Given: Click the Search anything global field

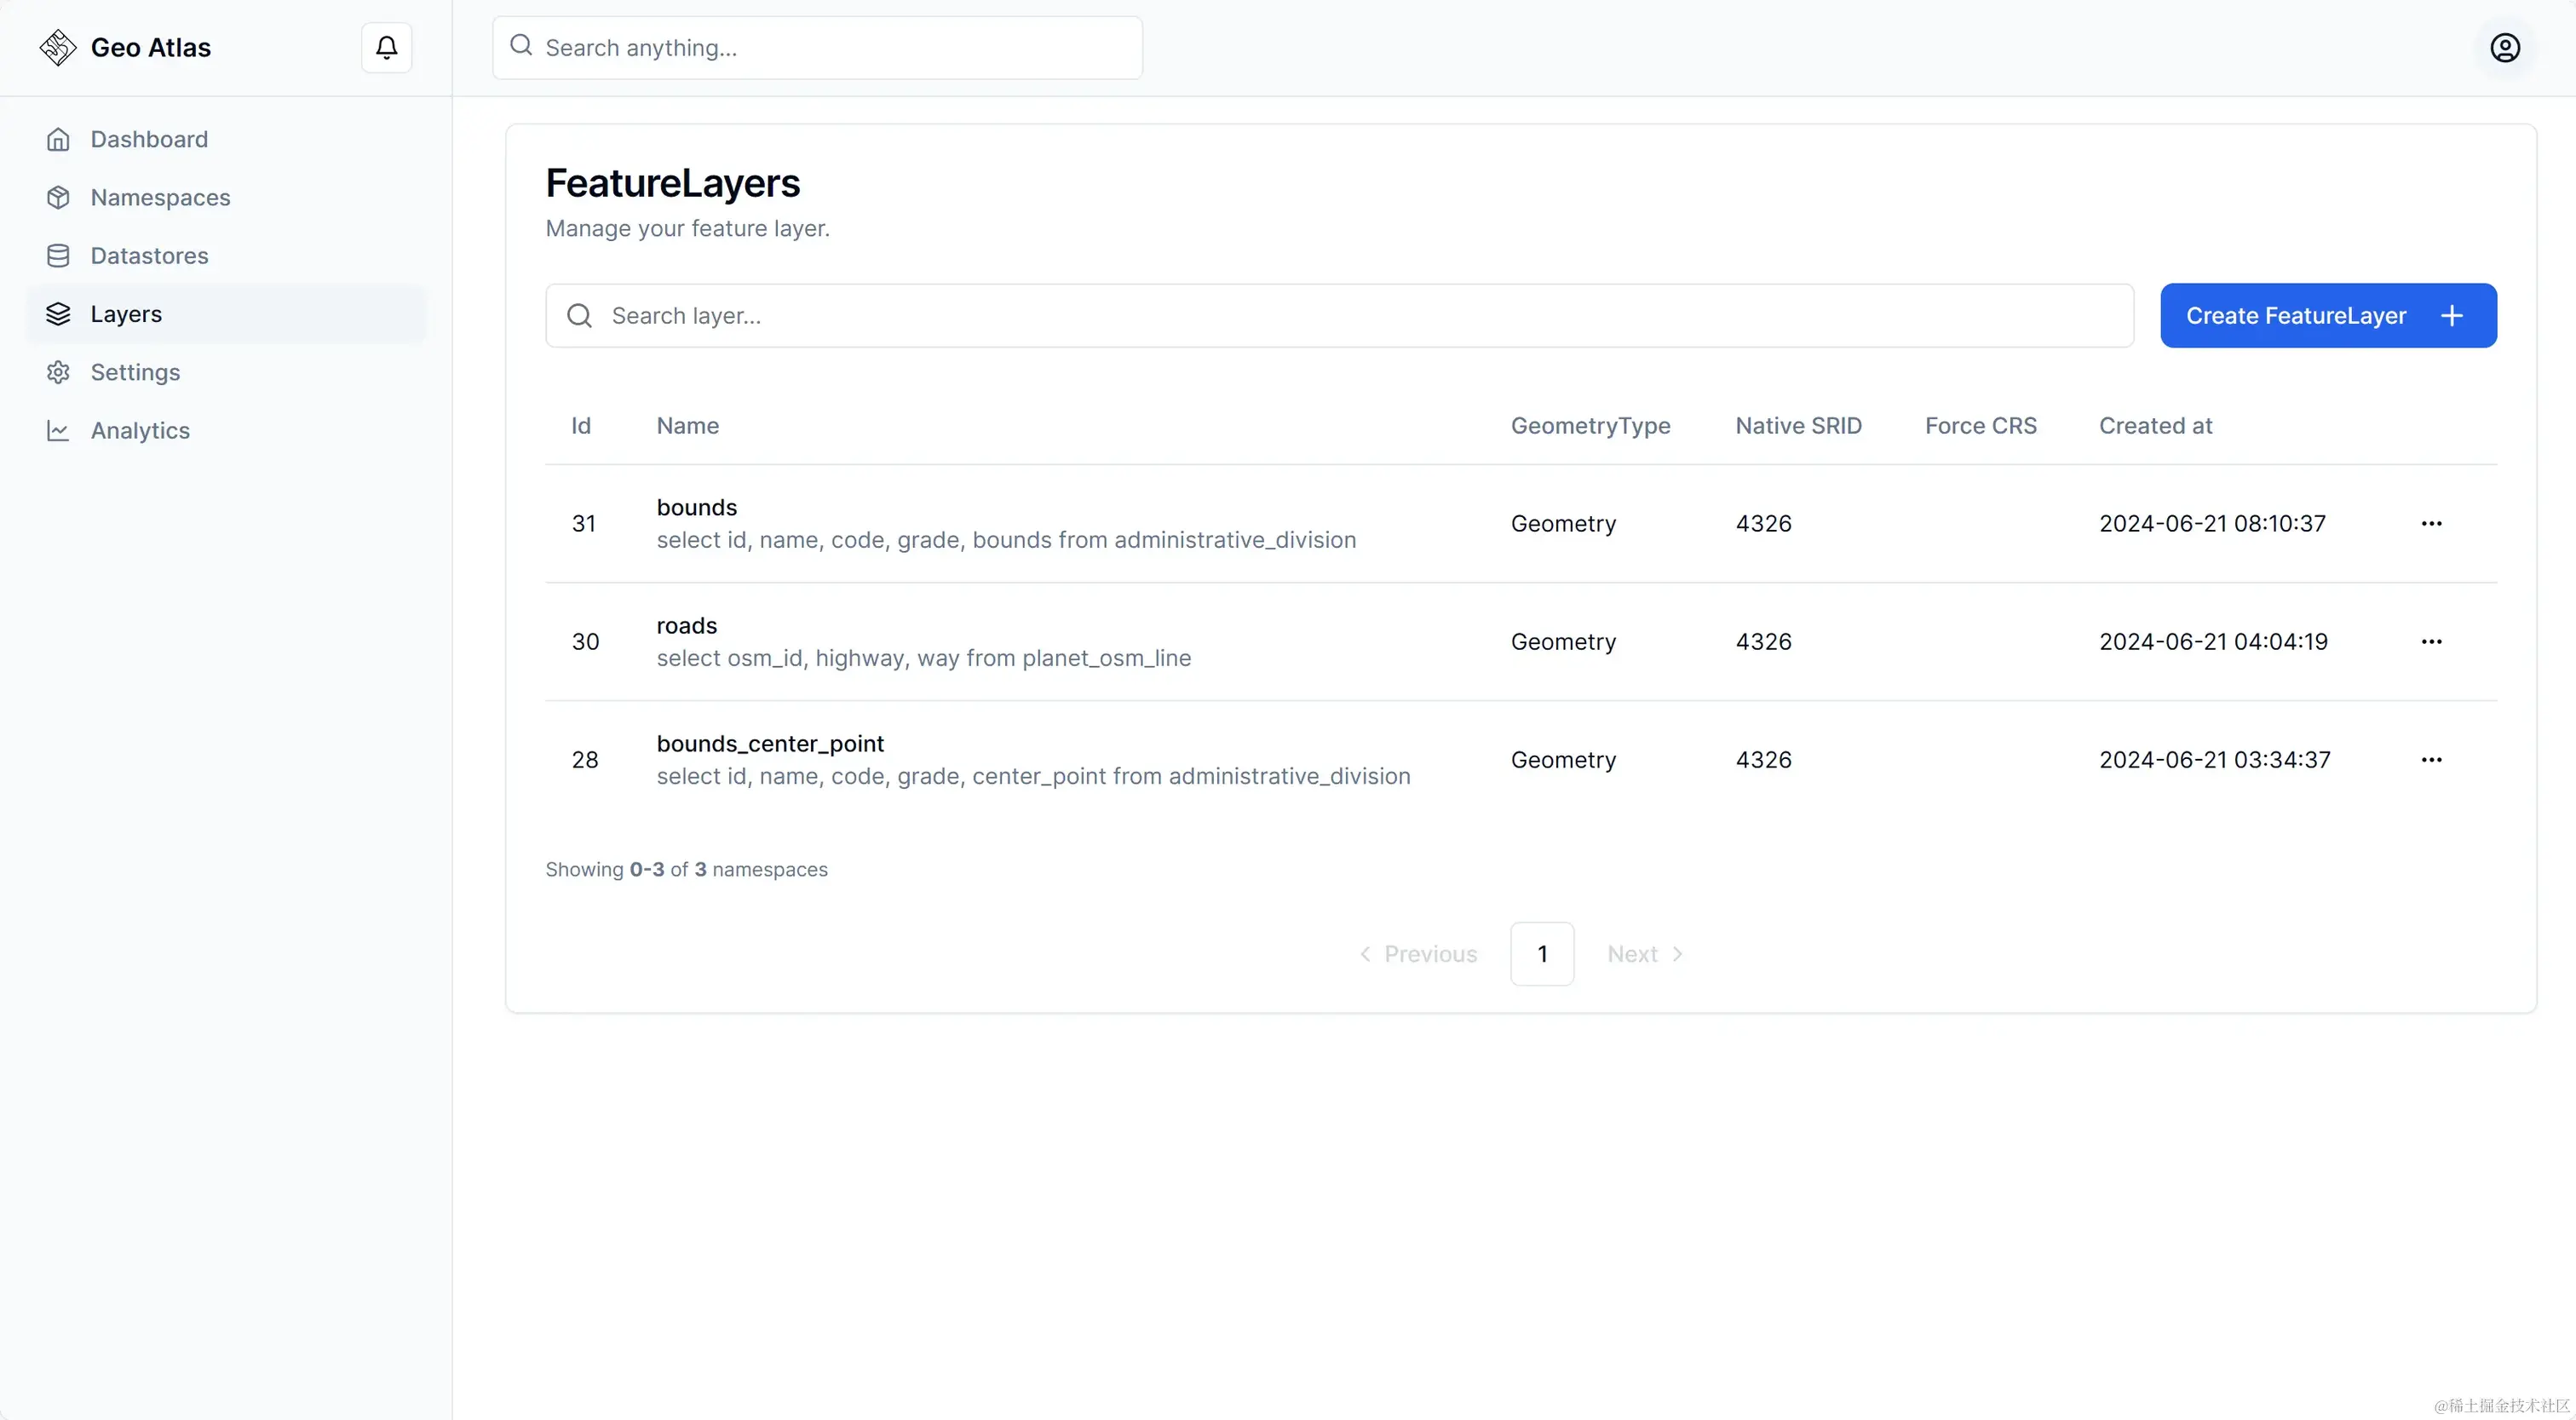Looking at the screenshot, I should [x=818, y=47].
